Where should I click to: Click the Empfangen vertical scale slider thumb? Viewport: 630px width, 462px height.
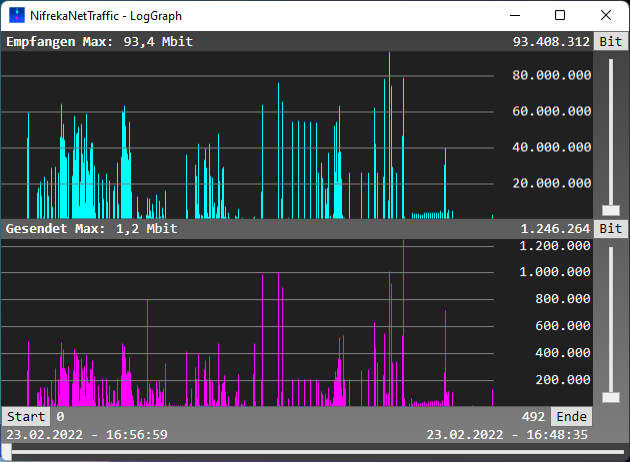[611, 210]
